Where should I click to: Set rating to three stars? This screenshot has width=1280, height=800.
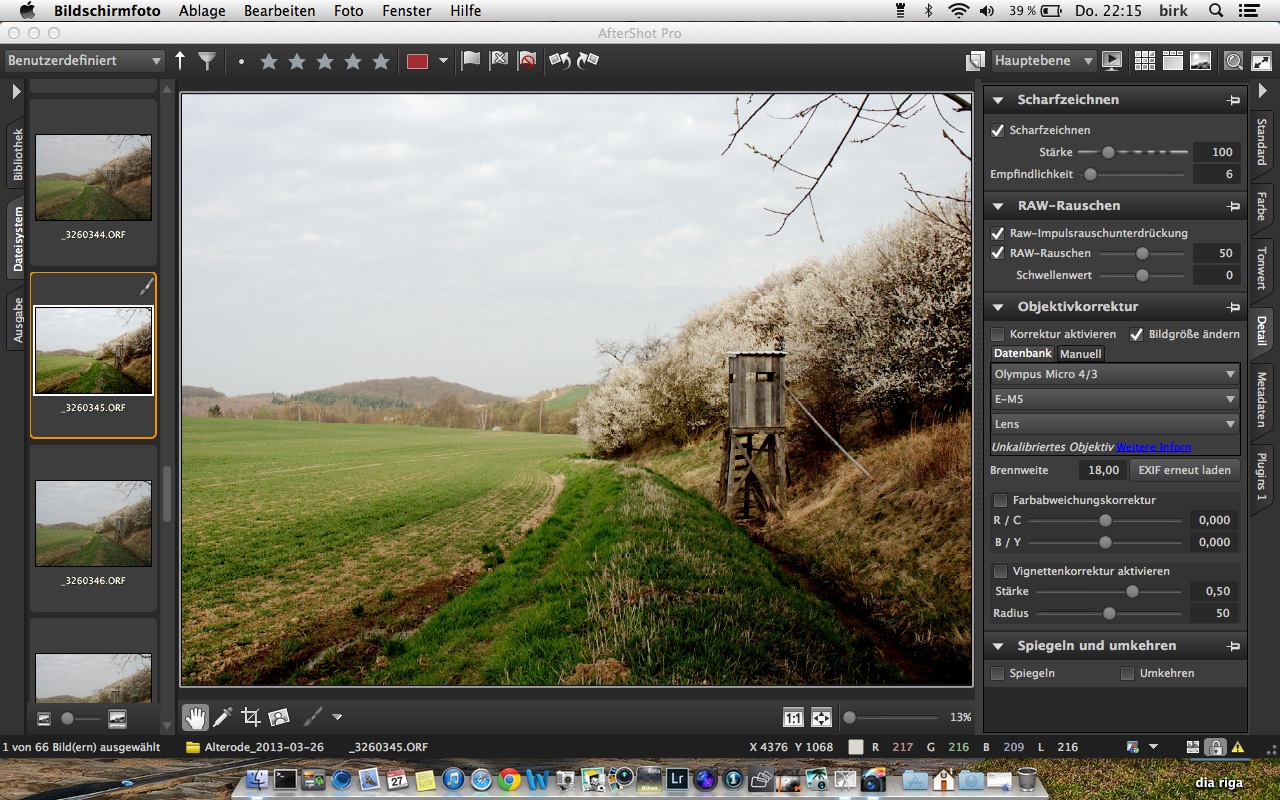tap(325, 61)
